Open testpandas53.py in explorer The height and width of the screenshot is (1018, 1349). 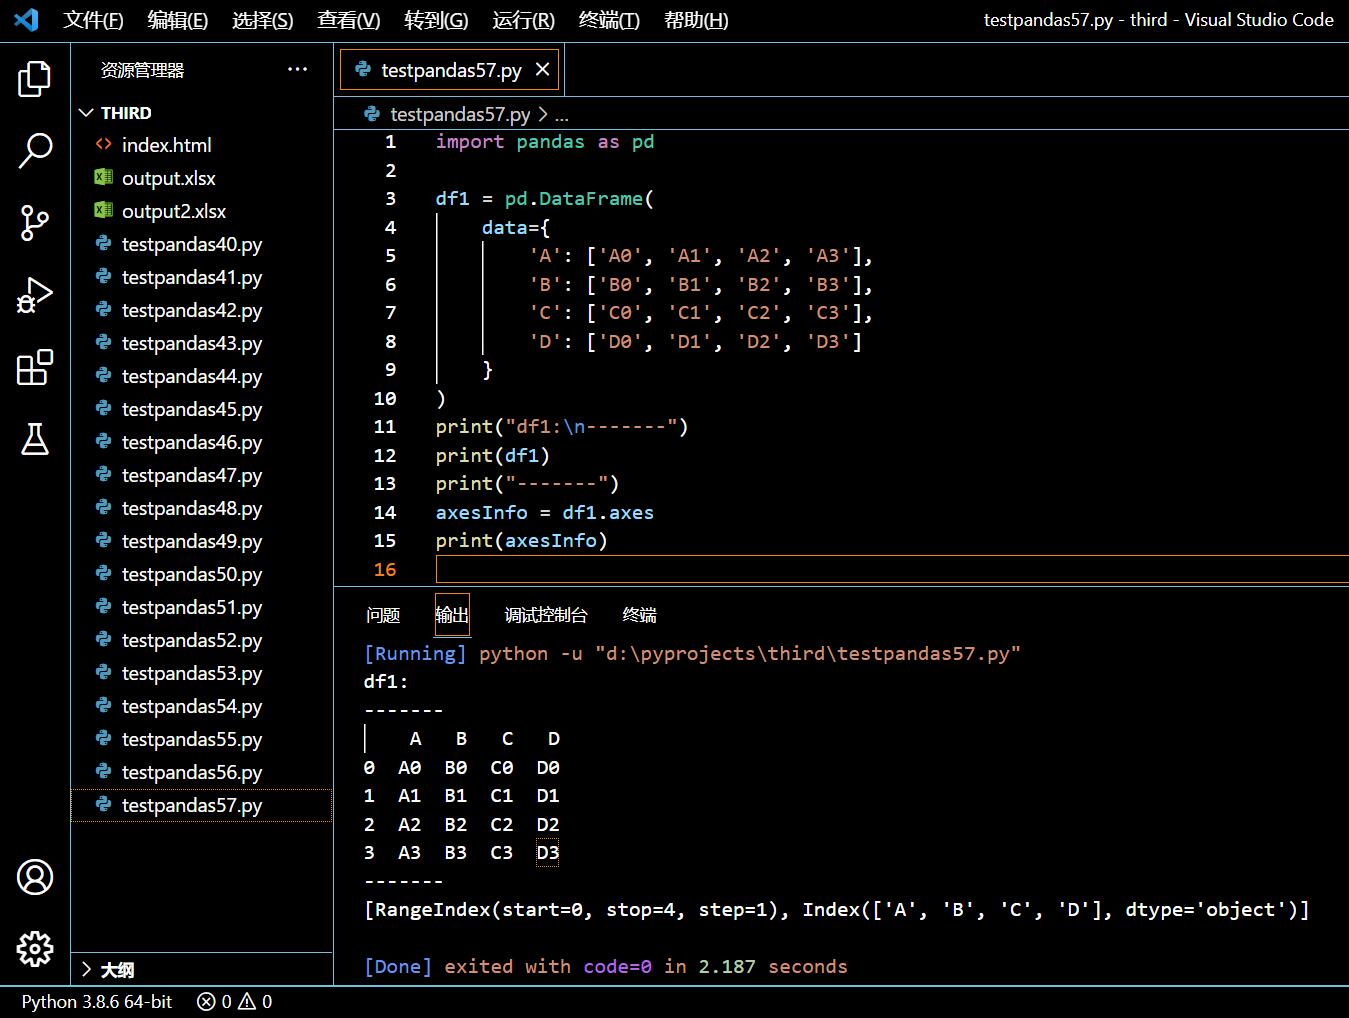pyautogui.click(x=202, y=673)
